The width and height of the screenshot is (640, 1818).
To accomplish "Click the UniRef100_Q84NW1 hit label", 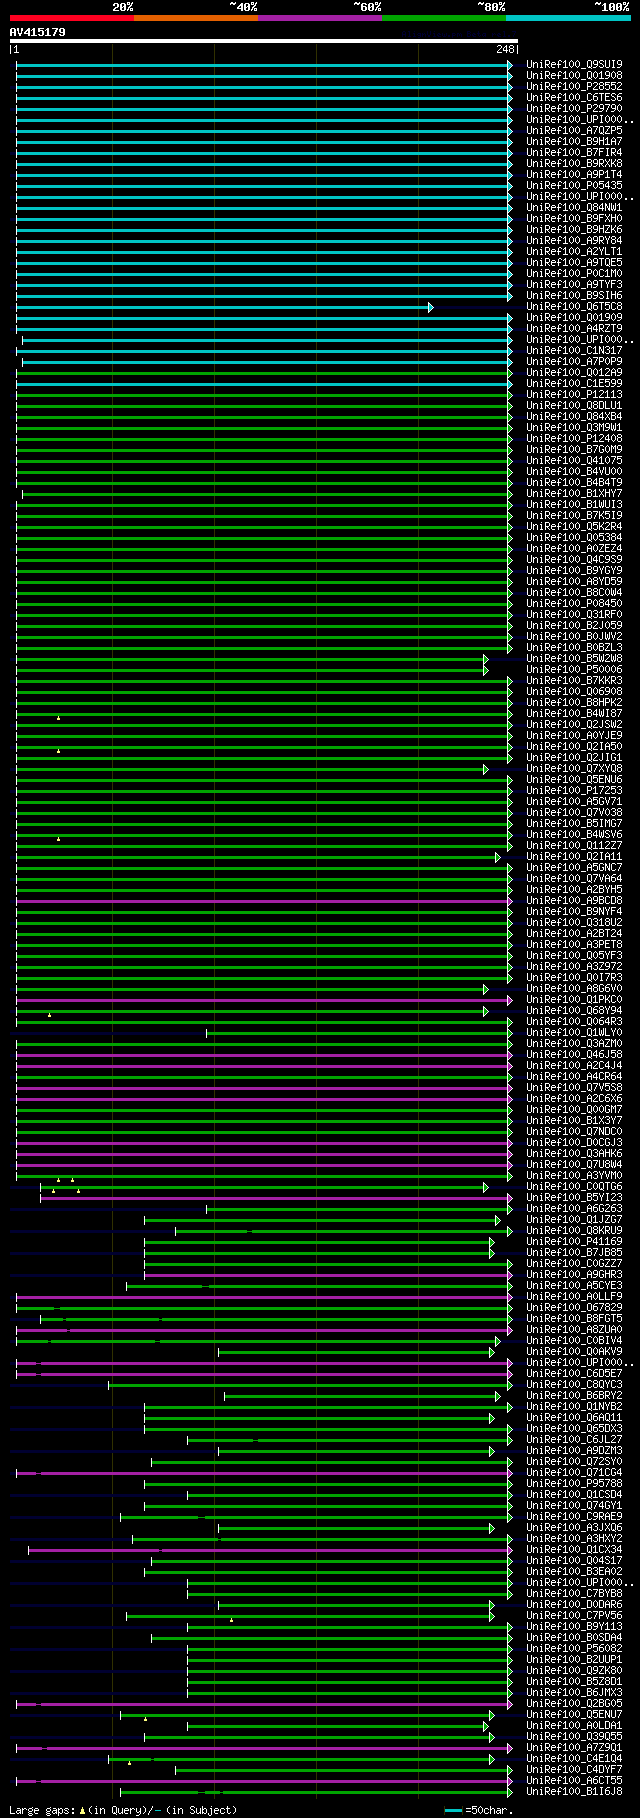I will [x=574, y=208].
